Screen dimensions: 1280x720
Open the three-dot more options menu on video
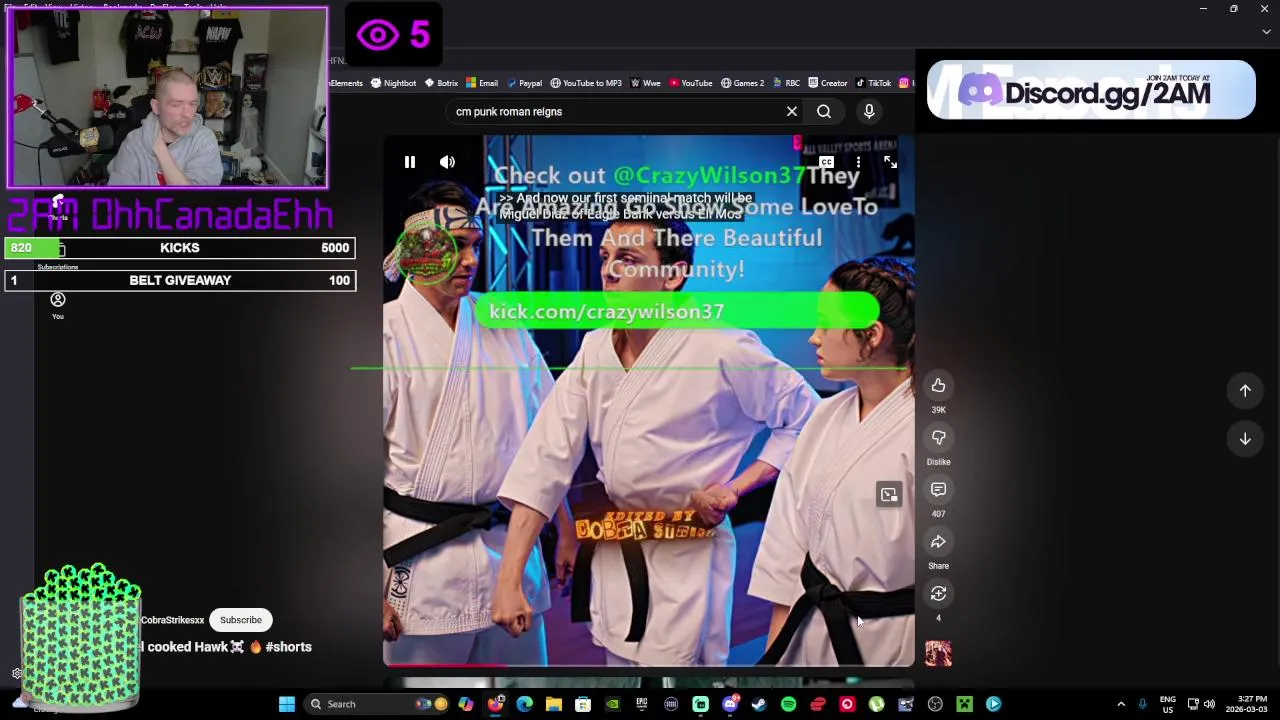(858, 162)
